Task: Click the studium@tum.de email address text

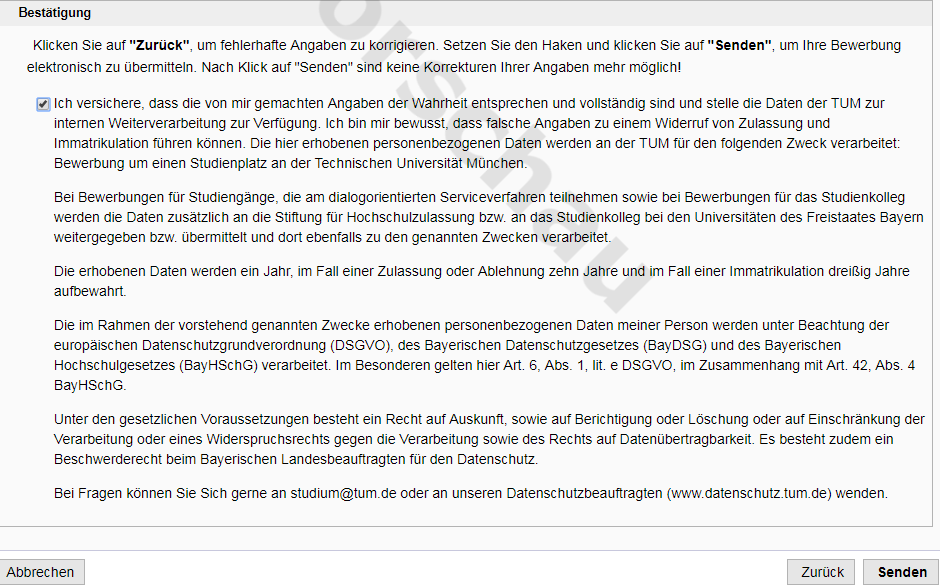Action: (x=343, y=493)
